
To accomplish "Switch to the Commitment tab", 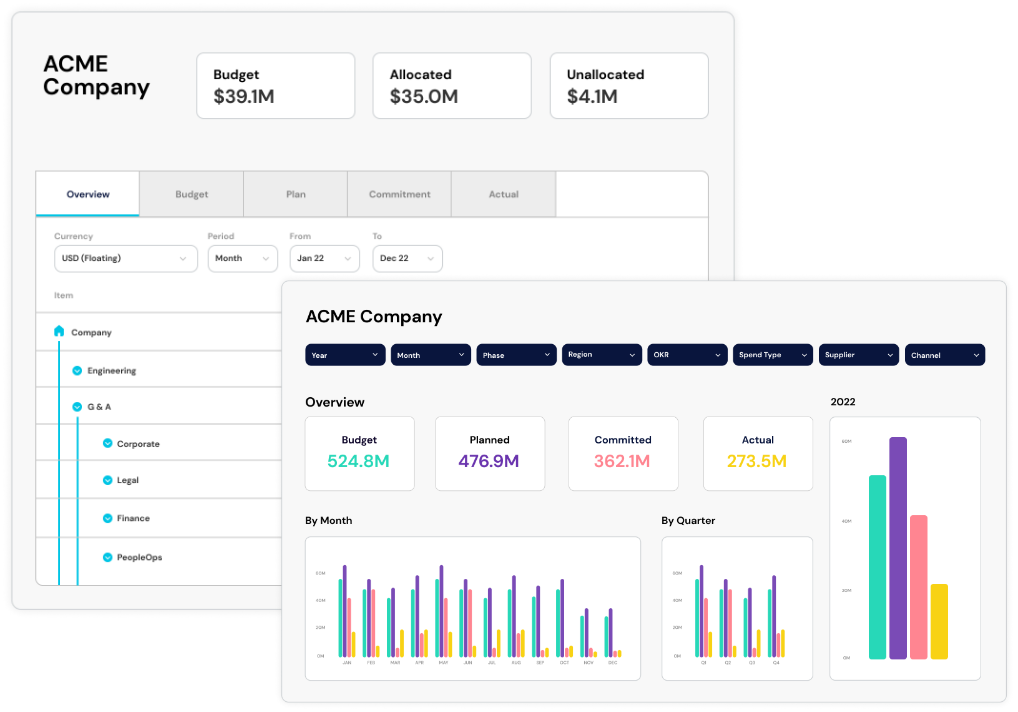I will click(x=399, y=194).
